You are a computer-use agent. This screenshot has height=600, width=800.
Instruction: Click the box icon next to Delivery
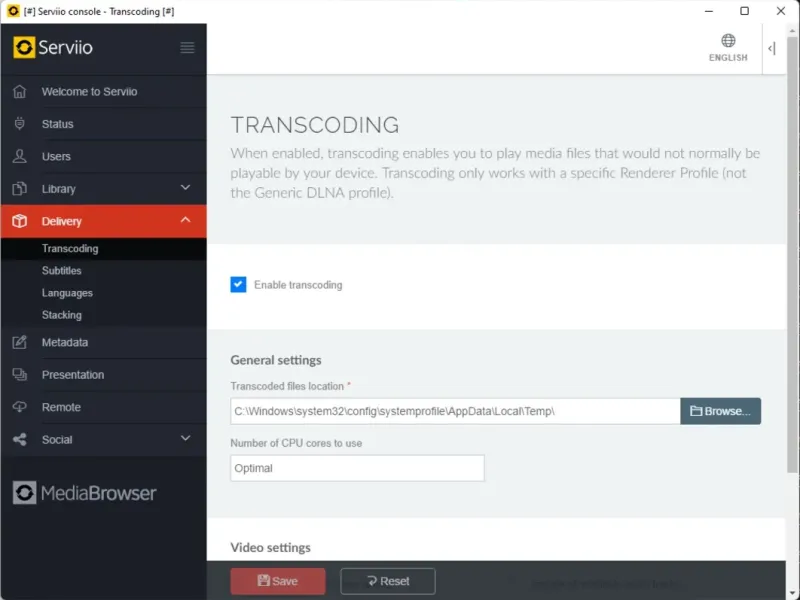coord(19,221)
